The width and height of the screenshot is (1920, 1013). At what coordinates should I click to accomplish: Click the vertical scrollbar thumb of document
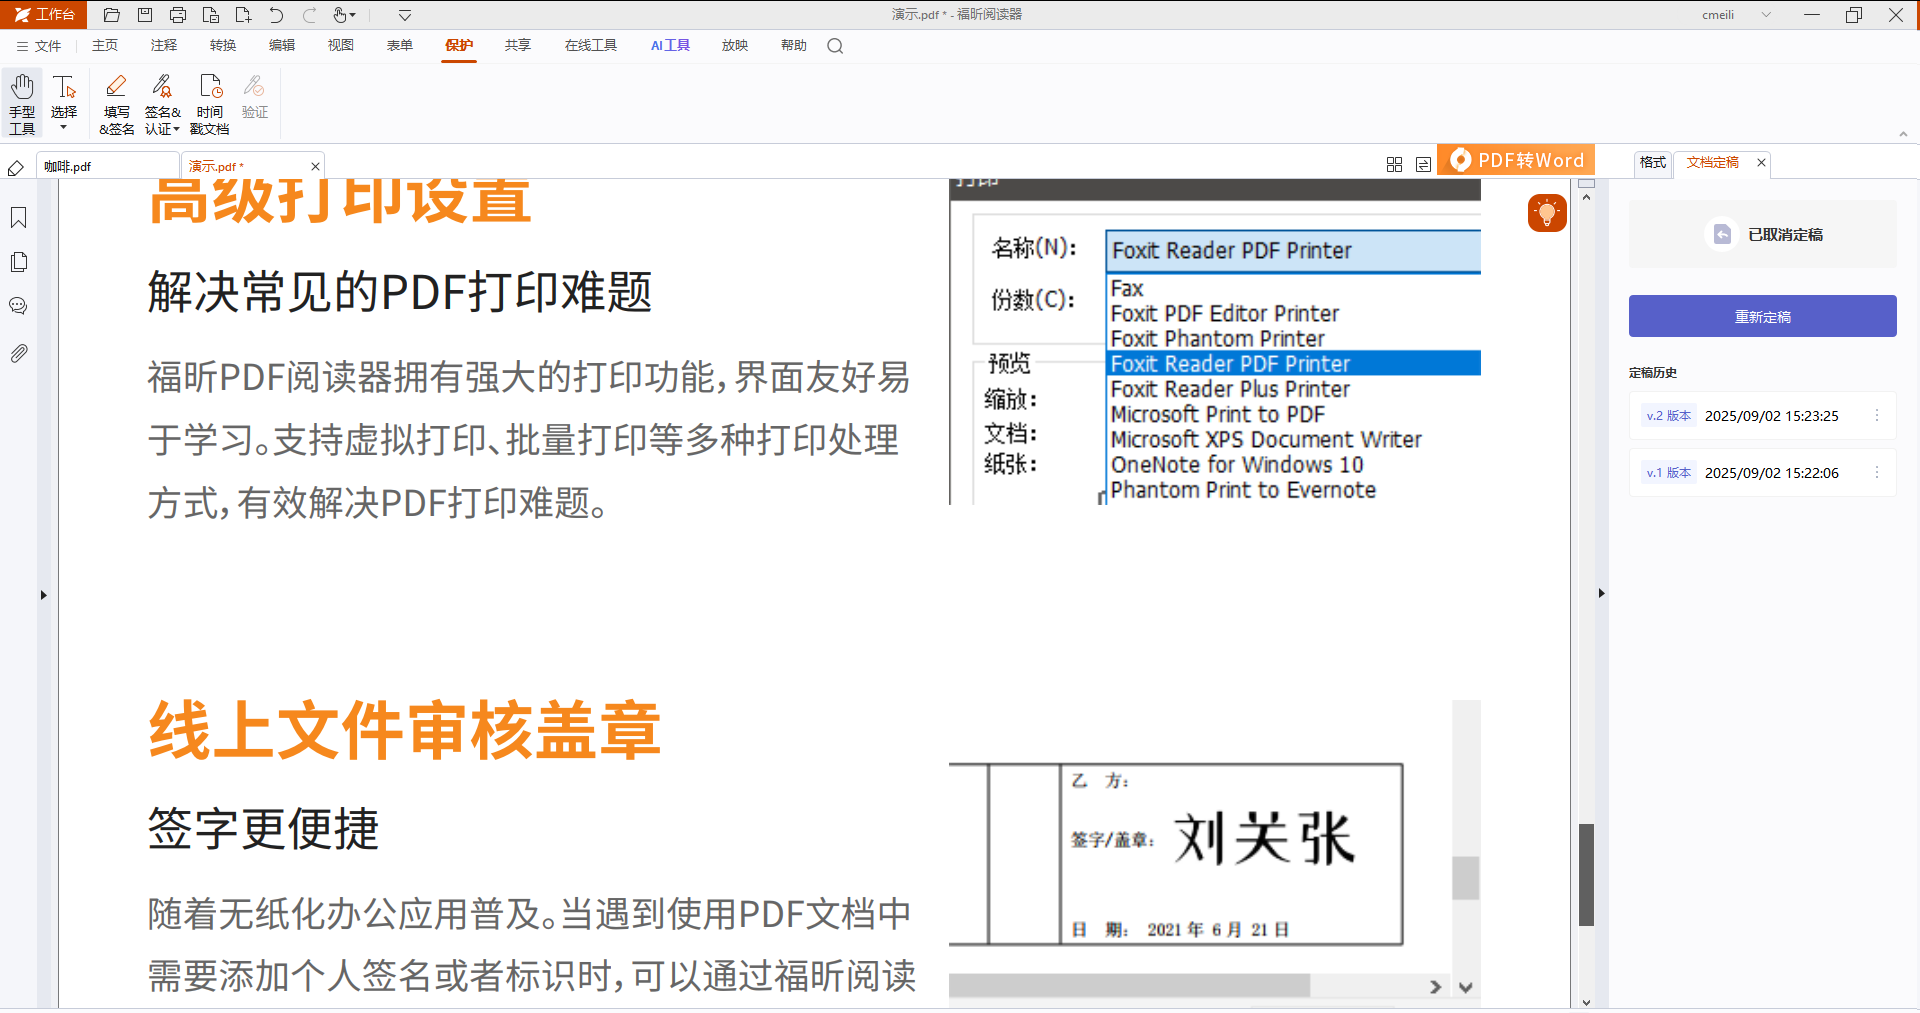pyautogui.click(x=1586, y=875)
